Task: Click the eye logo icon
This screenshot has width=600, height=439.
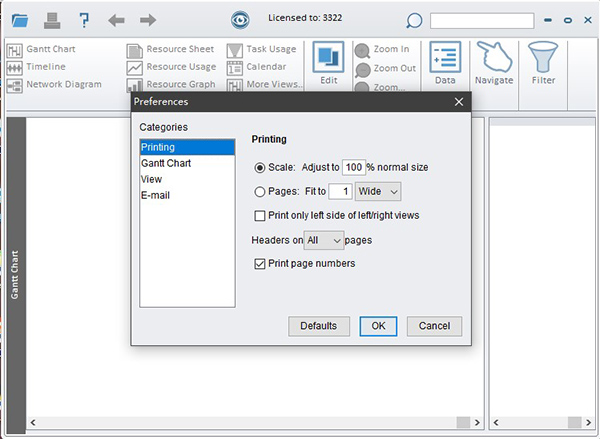Action: tap(240, 20)
